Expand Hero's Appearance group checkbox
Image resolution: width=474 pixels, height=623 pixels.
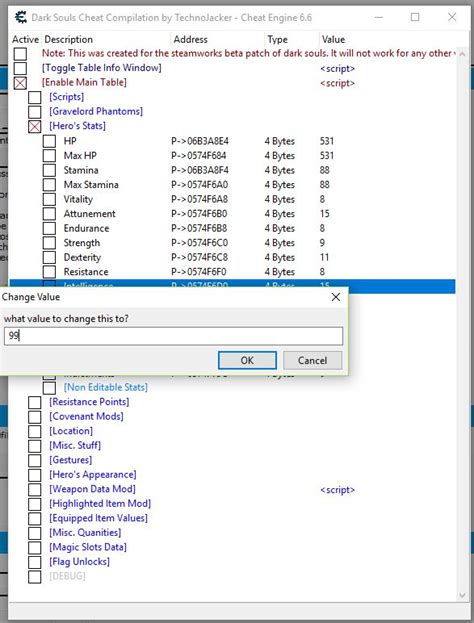click(35, 475)
